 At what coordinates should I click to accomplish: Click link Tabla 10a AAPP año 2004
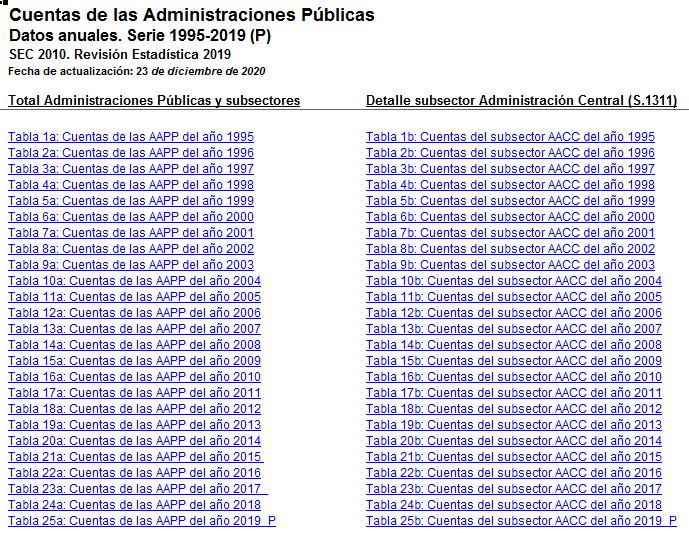(134, 281)
